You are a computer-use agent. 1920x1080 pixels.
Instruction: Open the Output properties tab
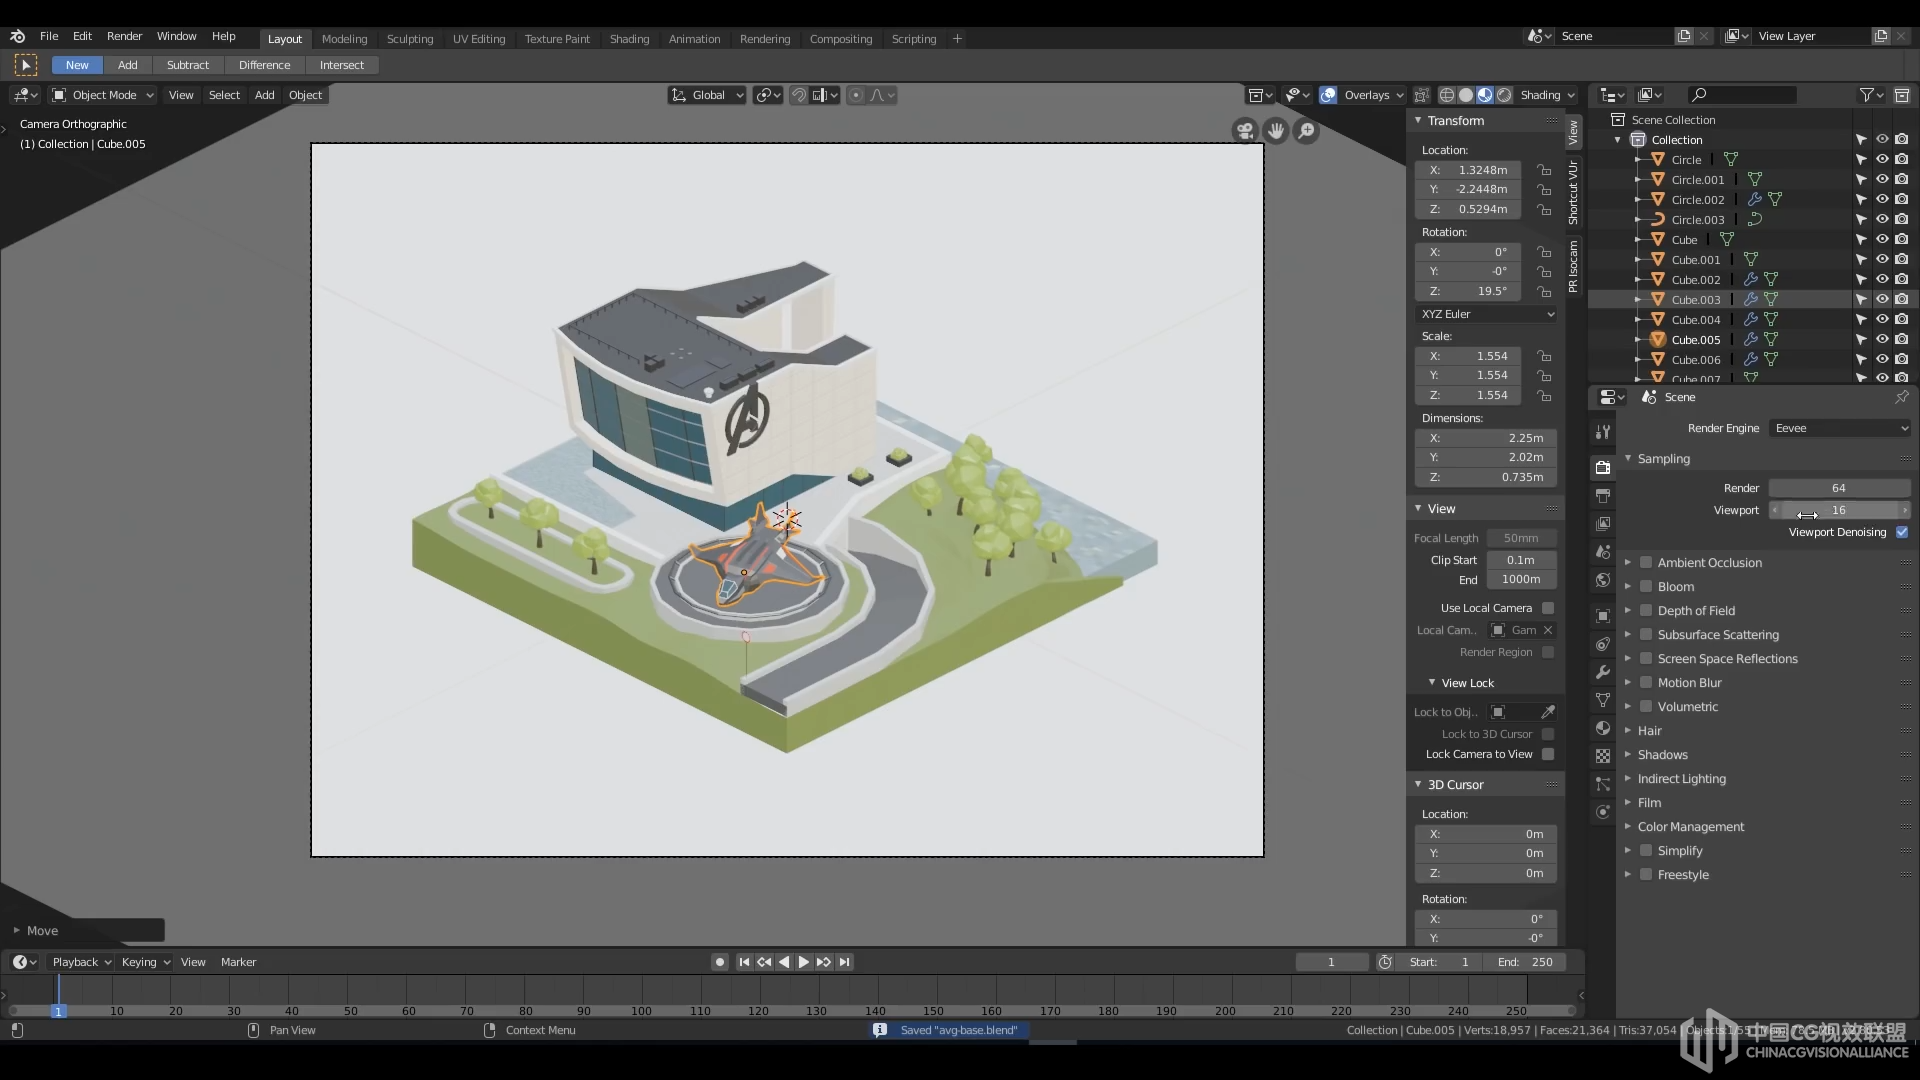(x=1603, y=496)
